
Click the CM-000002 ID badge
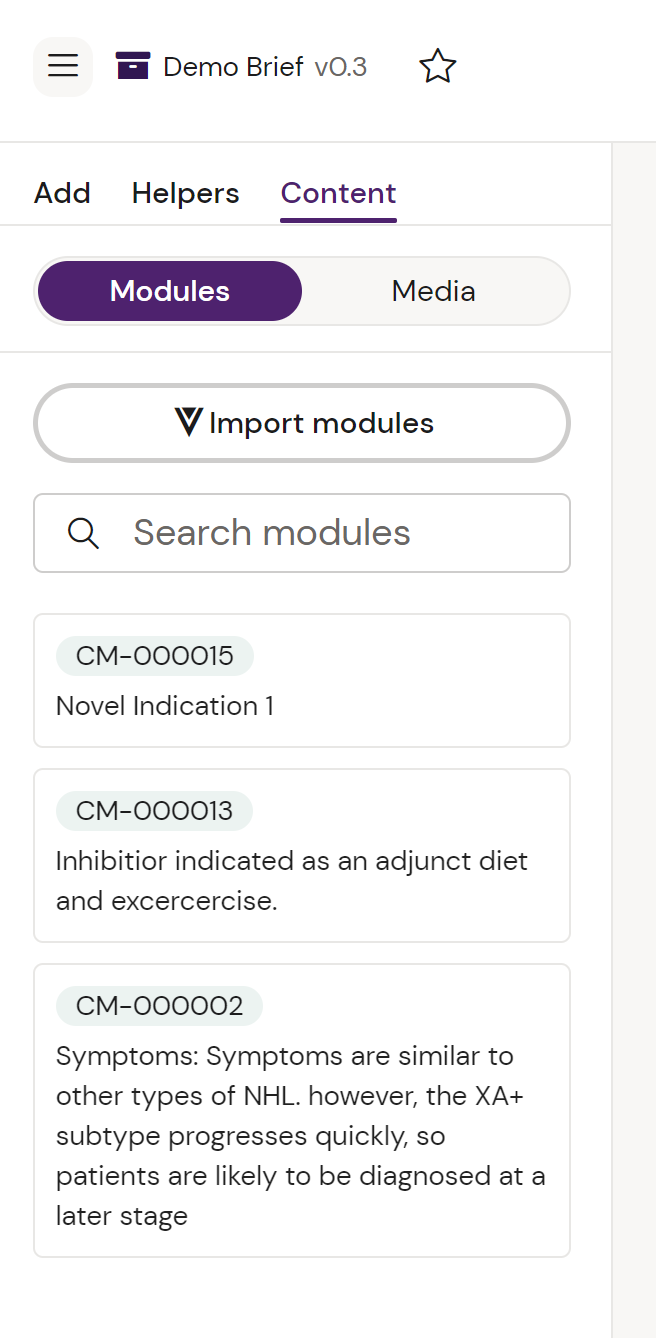pyautogui.click(x=159, y=1006)
